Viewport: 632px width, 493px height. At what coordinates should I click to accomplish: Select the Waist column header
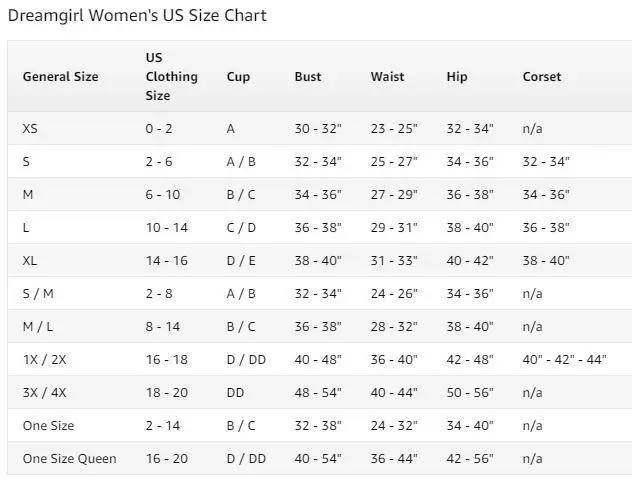tap(387, 77)
